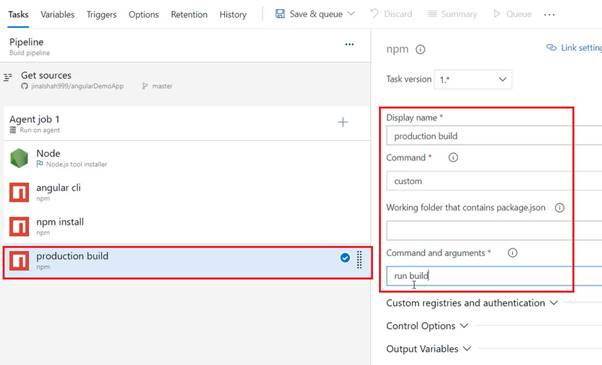Expand the Save & queue dropdown arrow
This screenshot has height=365, width=602.
point(351,14)
